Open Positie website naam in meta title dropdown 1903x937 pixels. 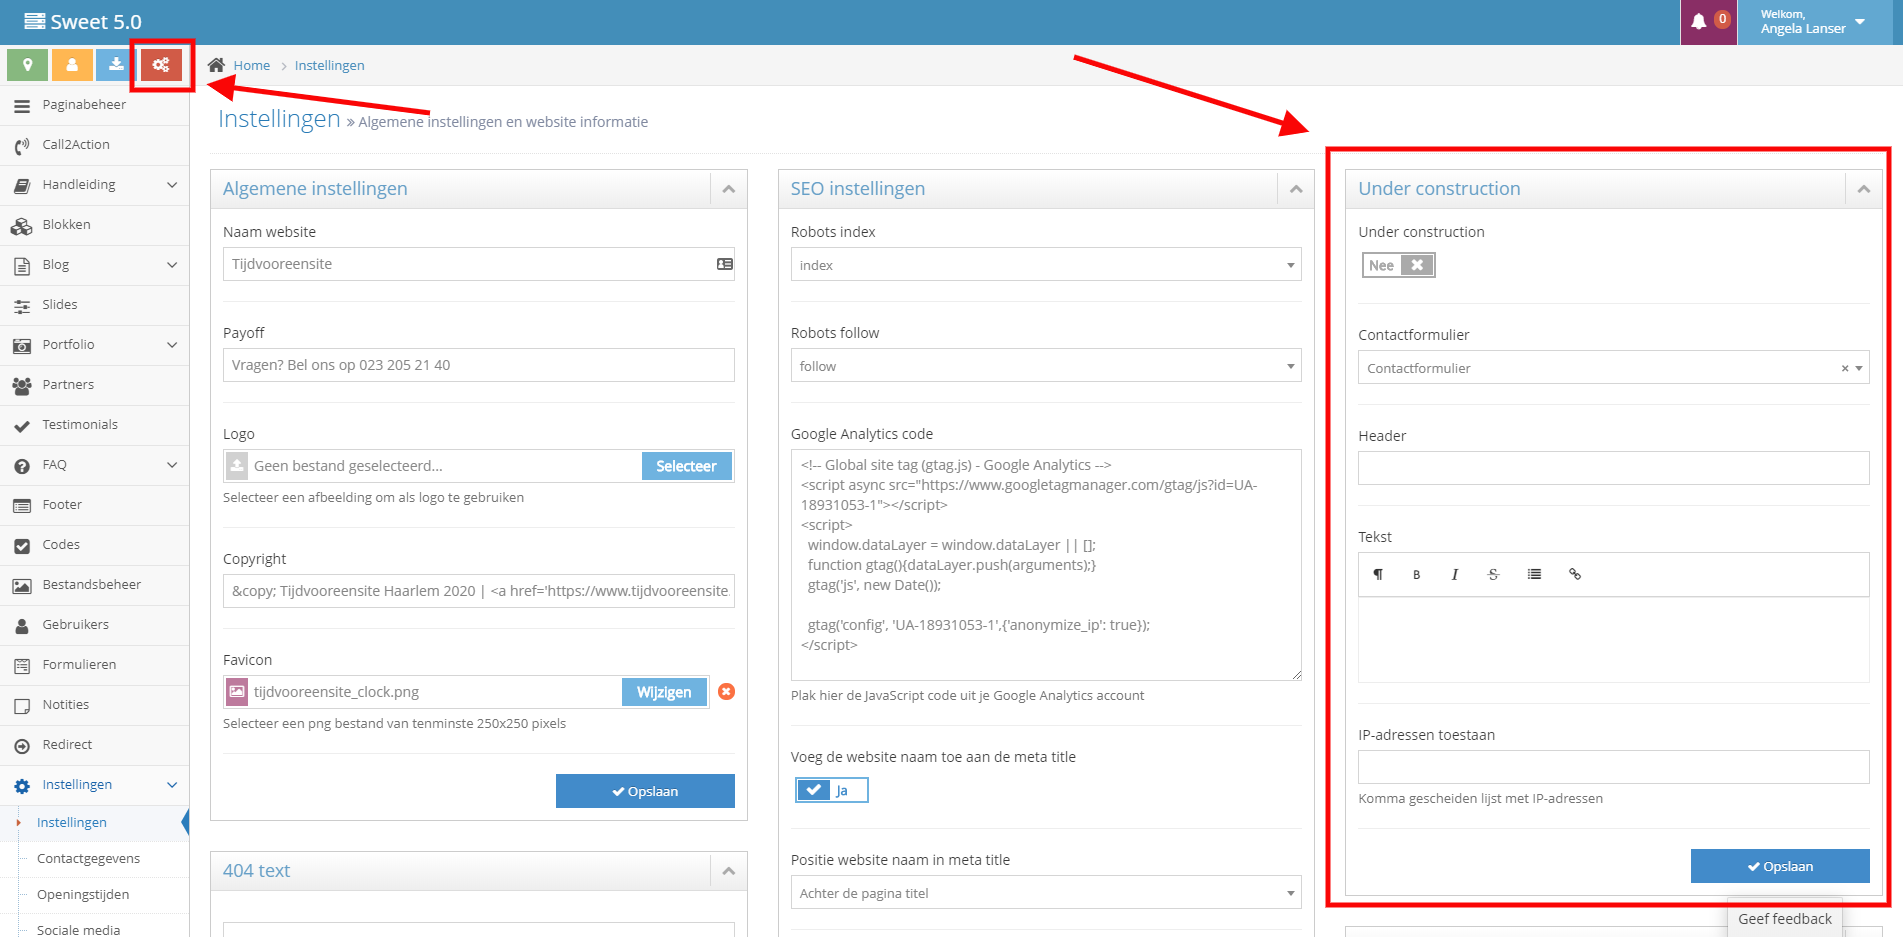(x=1046, y=893)
